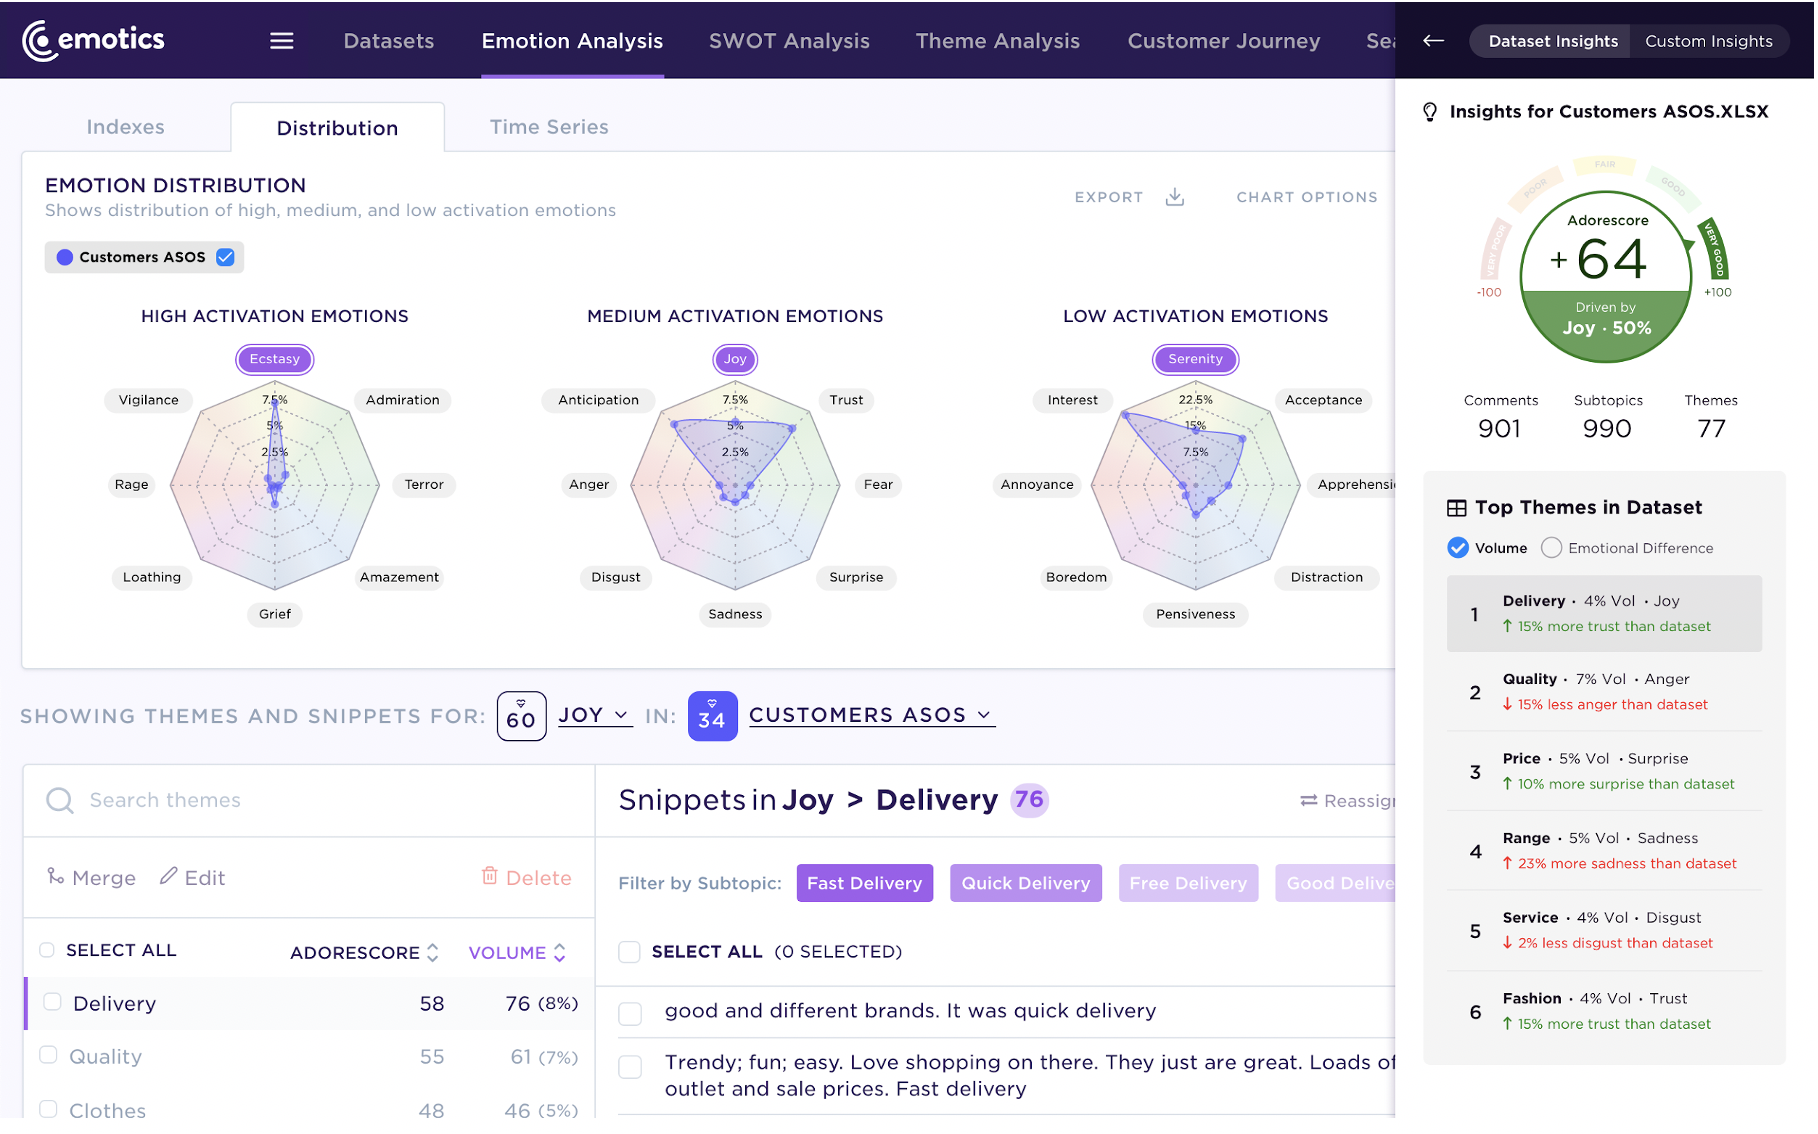Click the Vigilance emotion label
1818x1134 pixels.
click(x=149, y=400)
